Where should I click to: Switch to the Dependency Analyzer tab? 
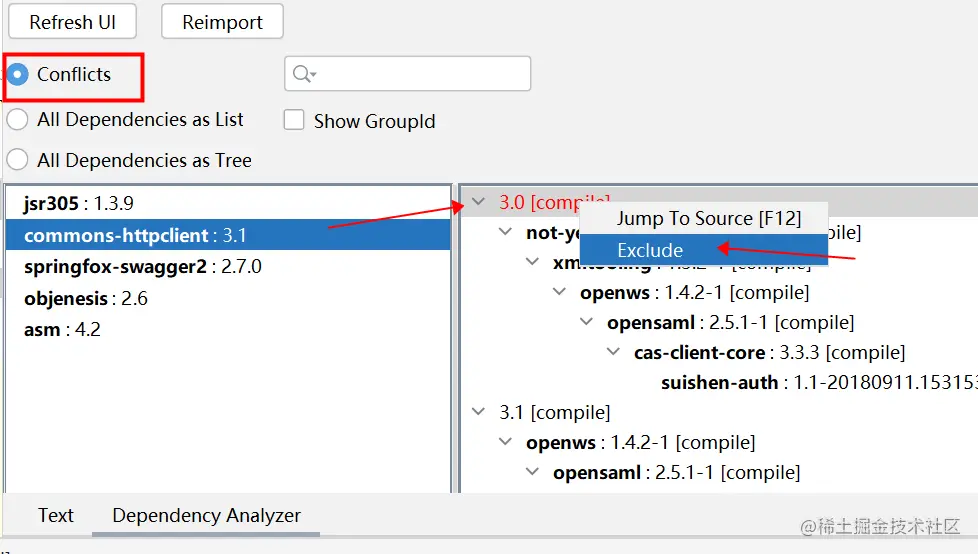tap(206, 515)
